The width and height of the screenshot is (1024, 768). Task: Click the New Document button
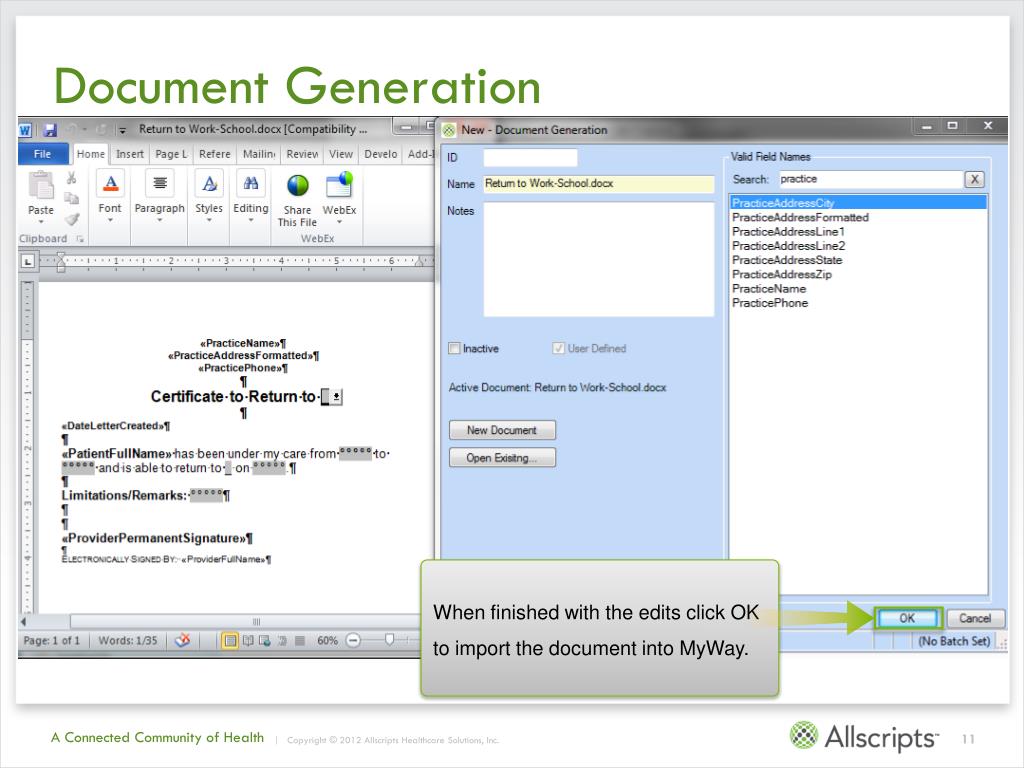pos(502,430)
